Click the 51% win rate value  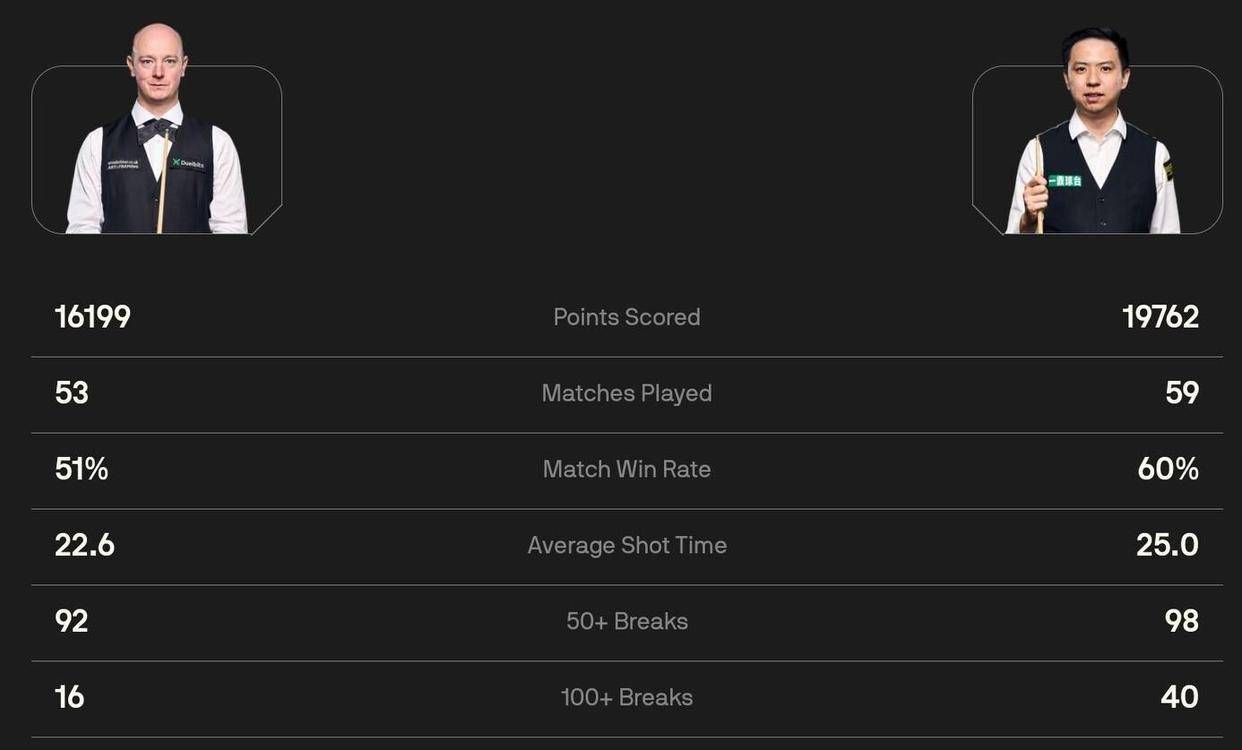[x=81, y=469]
